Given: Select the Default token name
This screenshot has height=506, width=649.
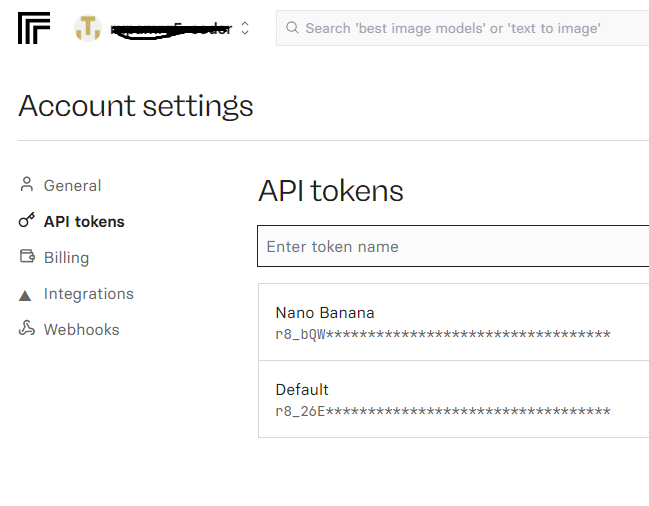Looking at the screenshot, I should [x=302, y=389].
